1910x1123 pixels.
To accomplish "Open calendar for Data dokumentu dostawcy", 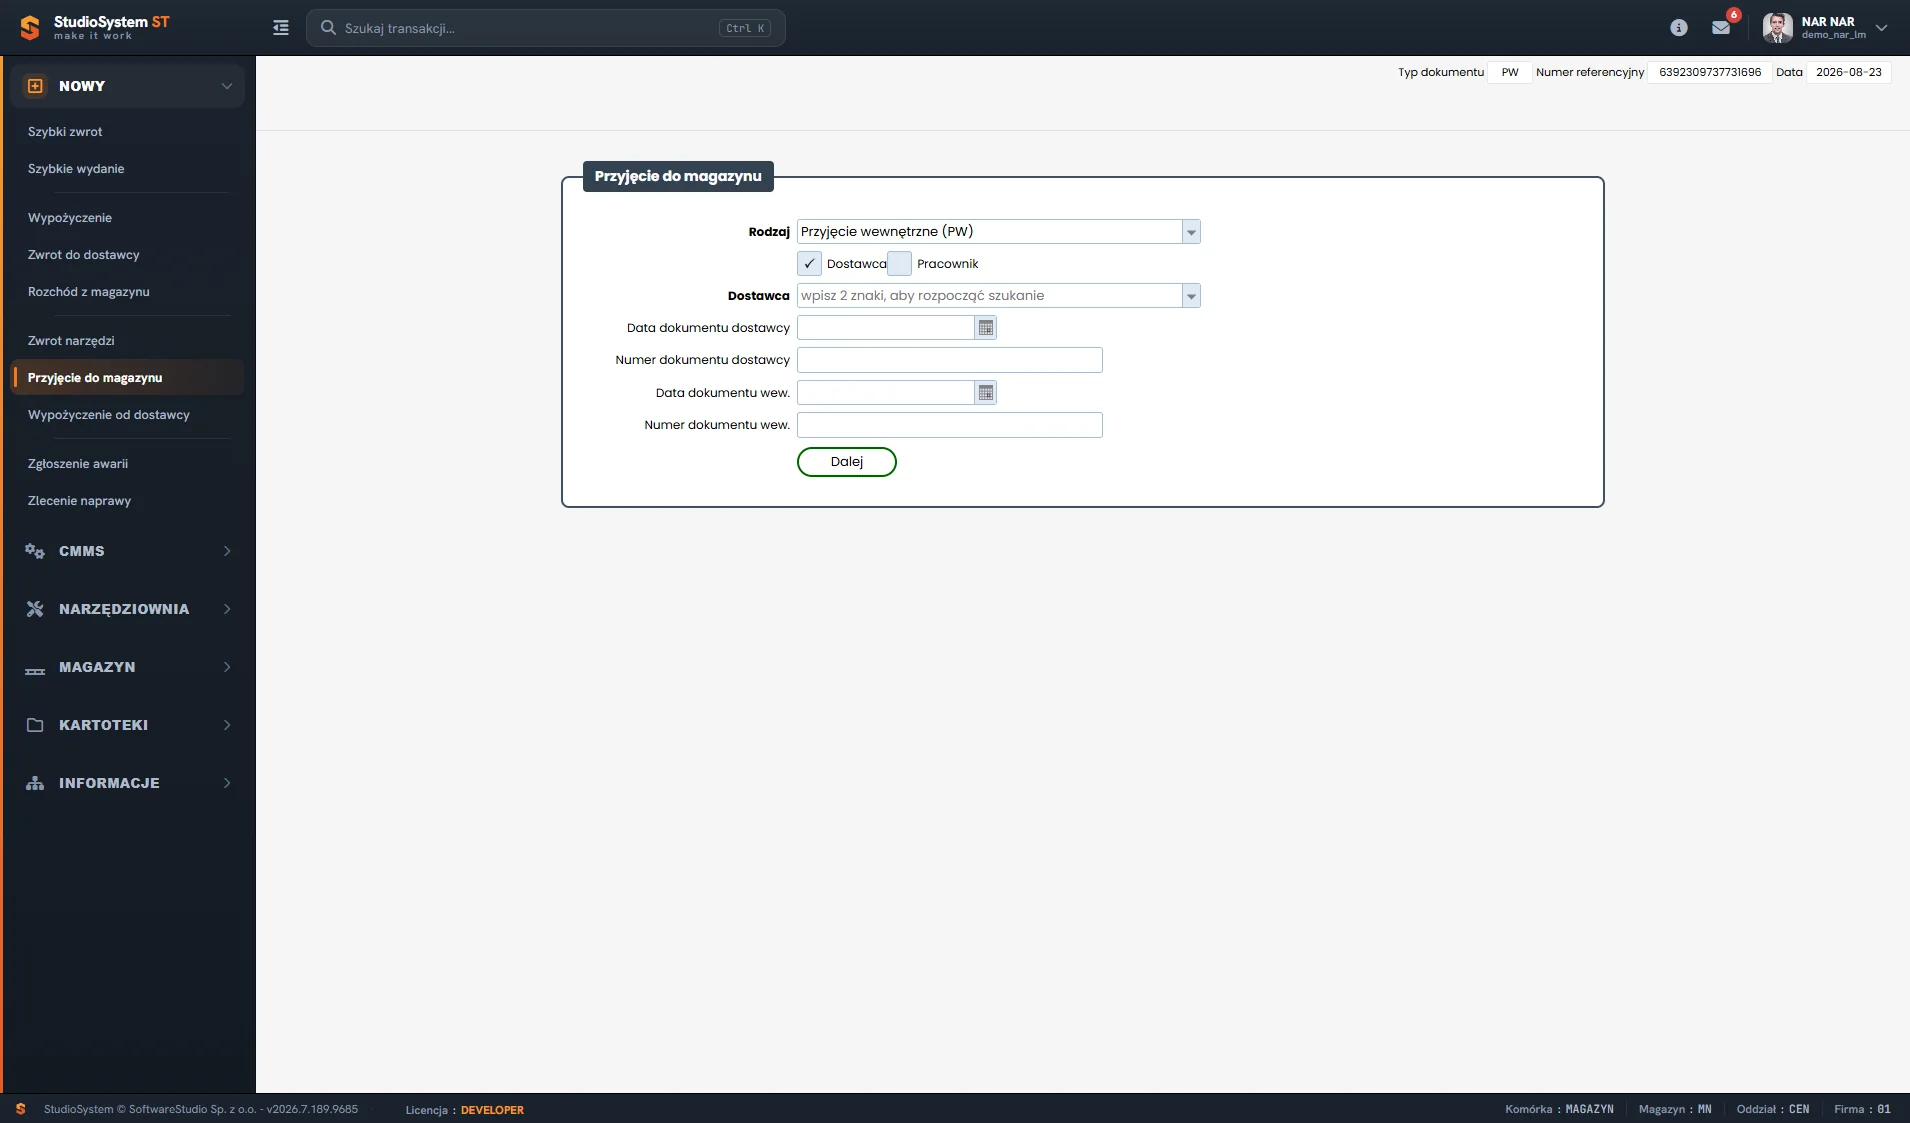I will (986, 328).
